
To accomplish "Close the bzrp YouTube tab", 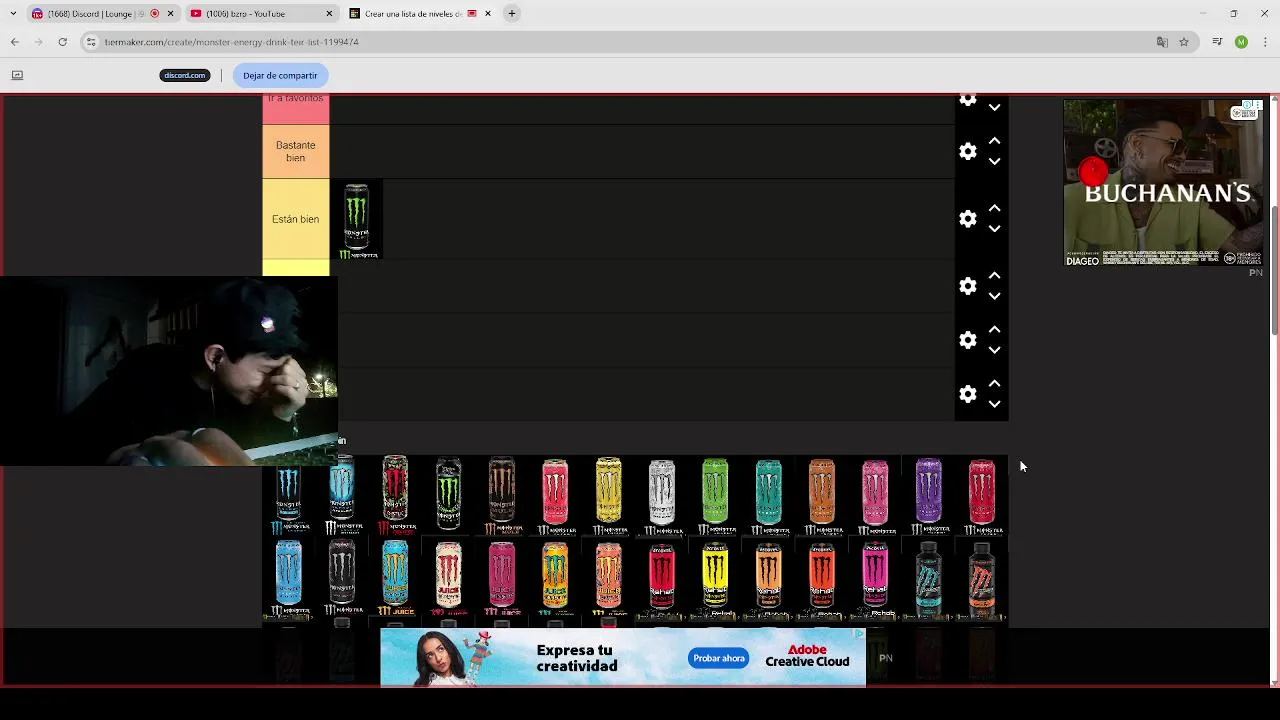I will coord(329,14).
